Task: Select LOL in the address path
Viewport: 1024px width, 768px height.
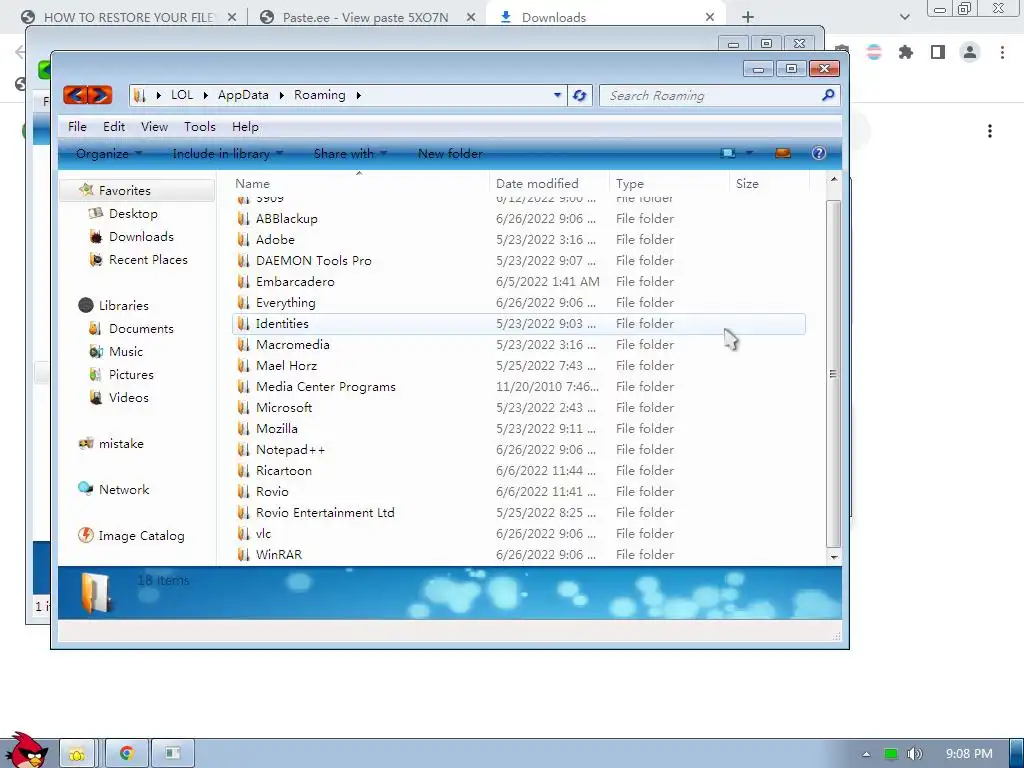Action: 182,95
